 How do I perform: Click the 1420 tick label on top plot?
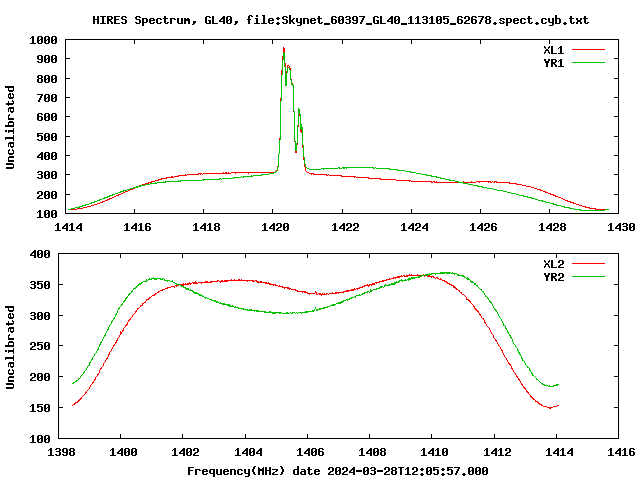tap(275, 227)
